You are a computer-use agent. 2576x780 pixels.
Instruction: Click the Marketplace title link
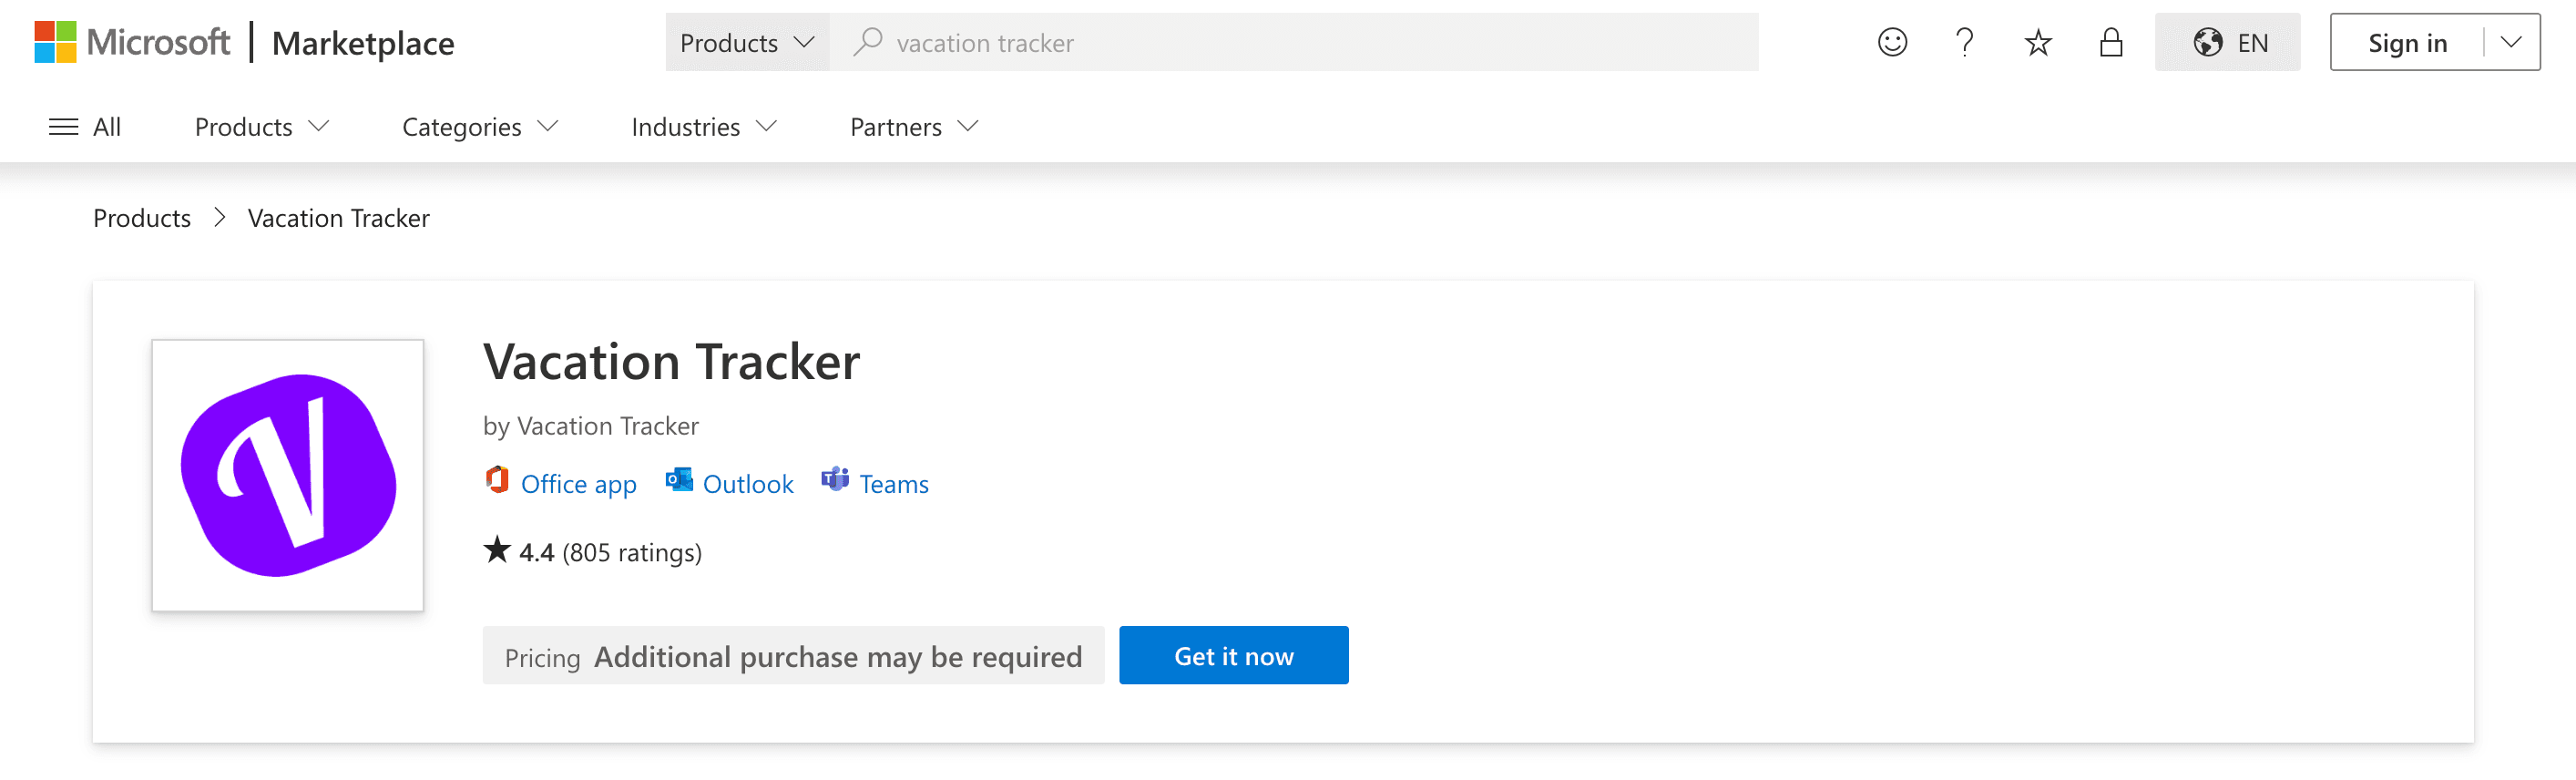(363, 43)
